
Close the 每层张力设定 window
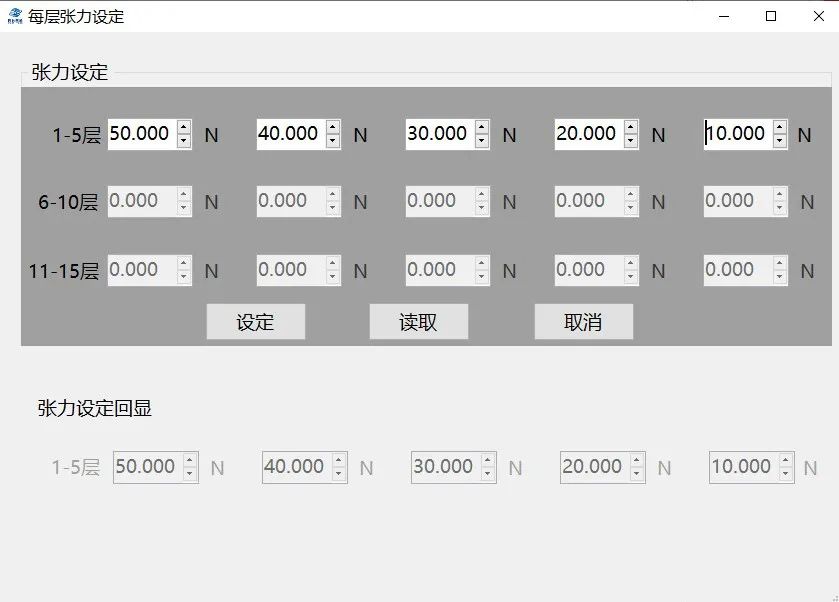click(819, 17)
